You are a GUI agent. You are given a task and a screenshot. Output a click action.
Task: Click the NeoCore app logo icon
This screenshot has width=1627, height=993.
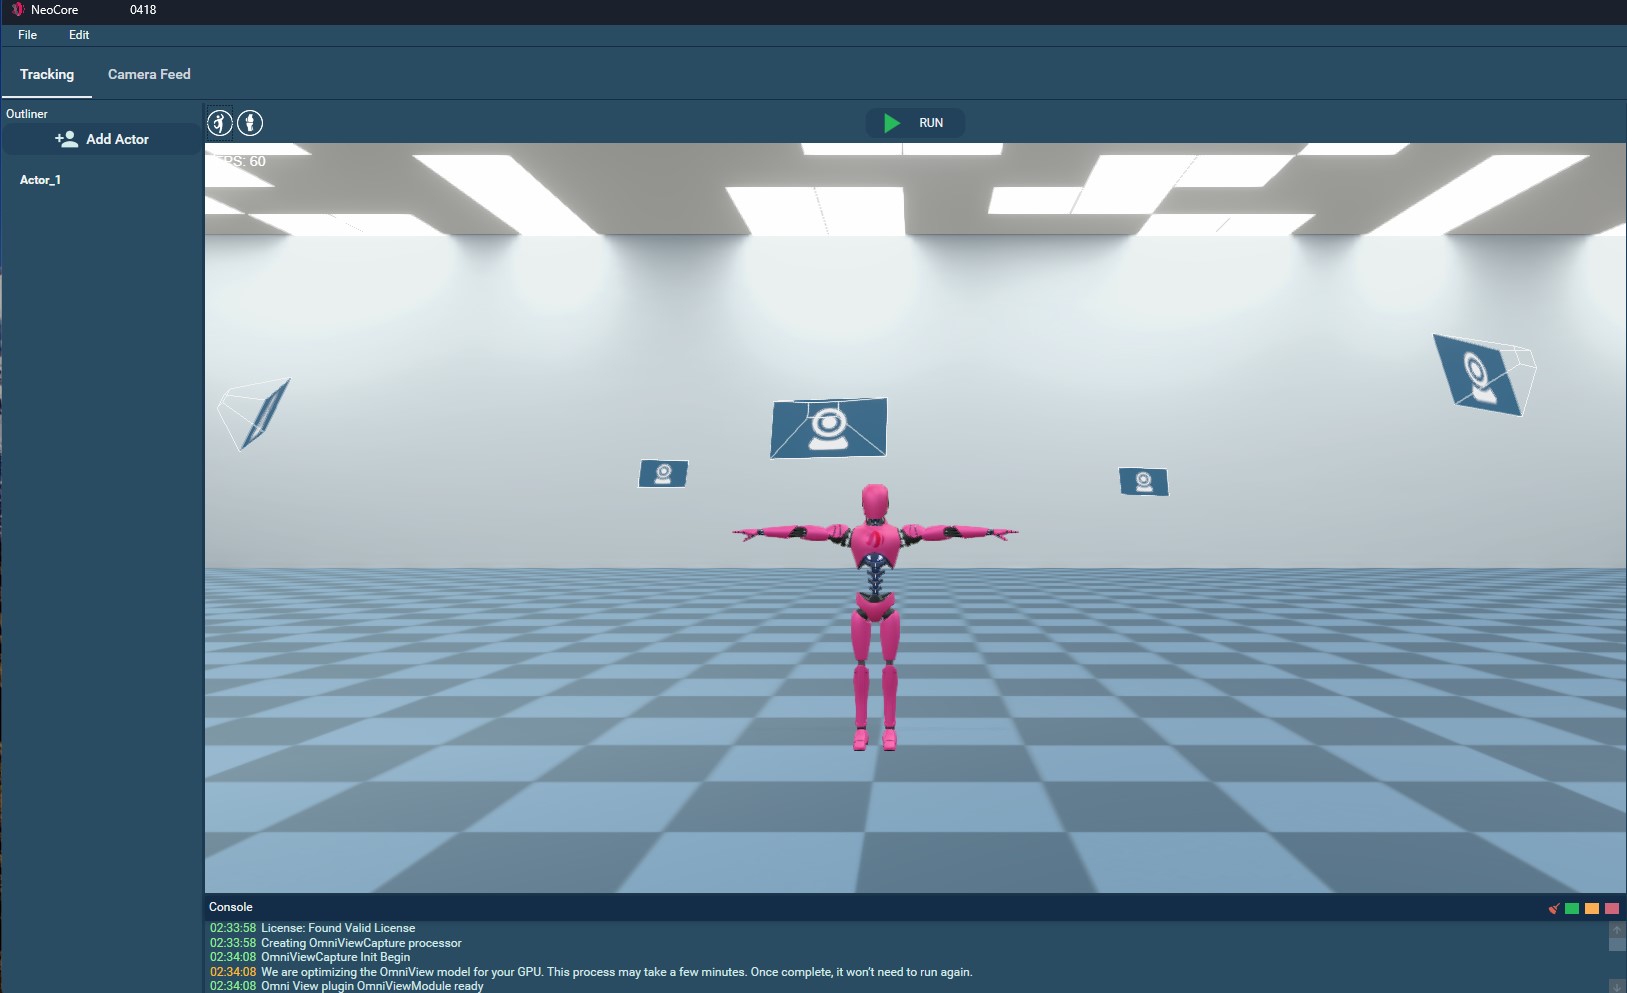(x=17, y=10)
